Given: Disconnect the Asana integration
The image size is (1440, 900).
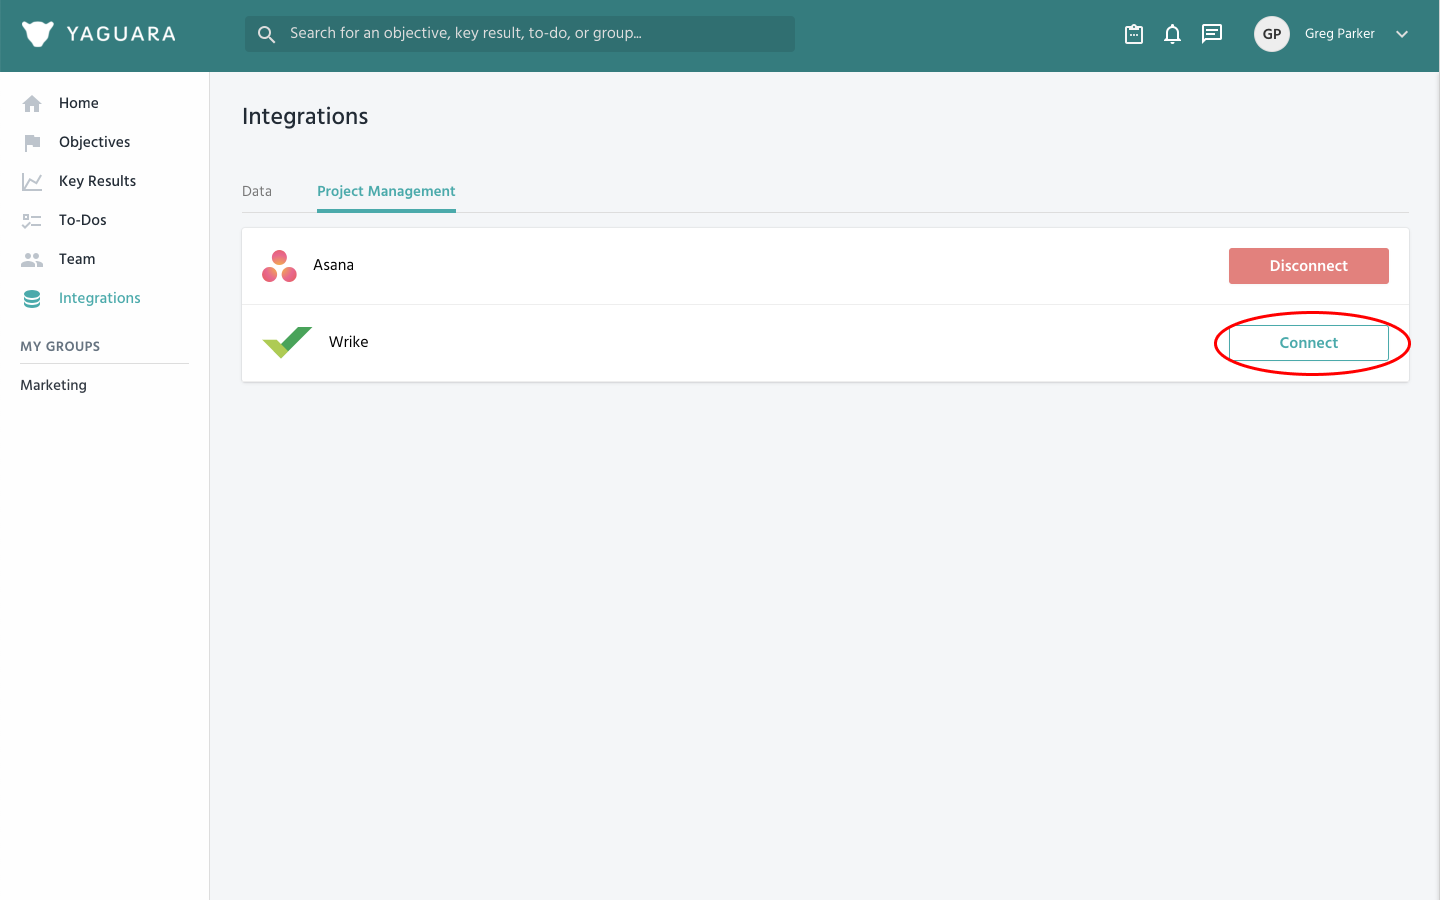Looking at the screenshot, I should (1308, 266).
